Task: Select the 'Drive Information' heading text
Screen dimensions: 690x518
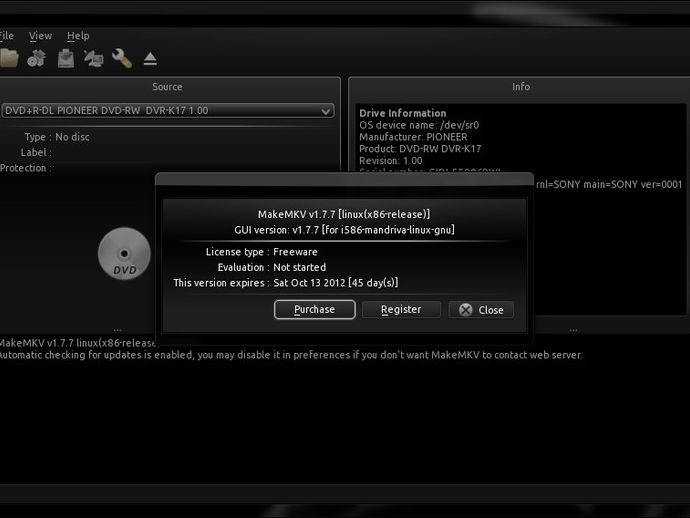Action: (x=403, y=113)
